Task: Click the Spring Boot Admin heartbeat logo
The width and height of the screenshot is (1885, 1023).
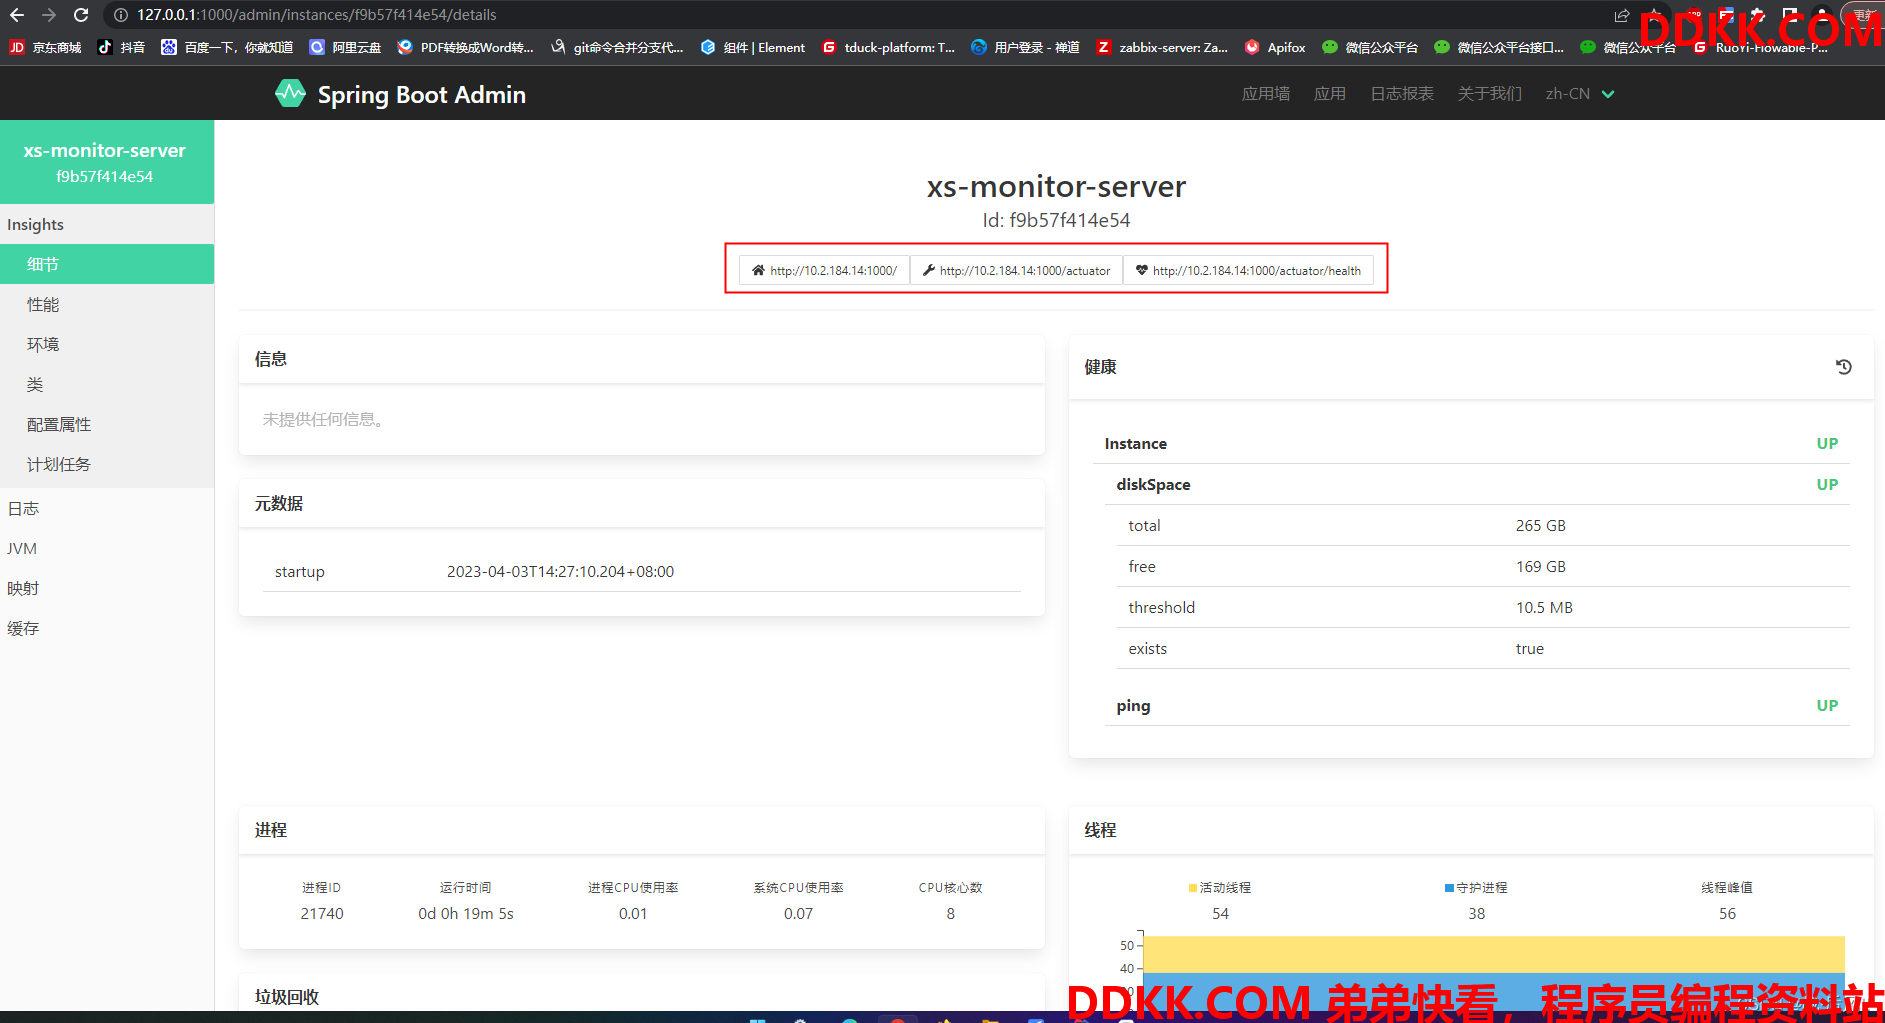Action: (291, 94)
